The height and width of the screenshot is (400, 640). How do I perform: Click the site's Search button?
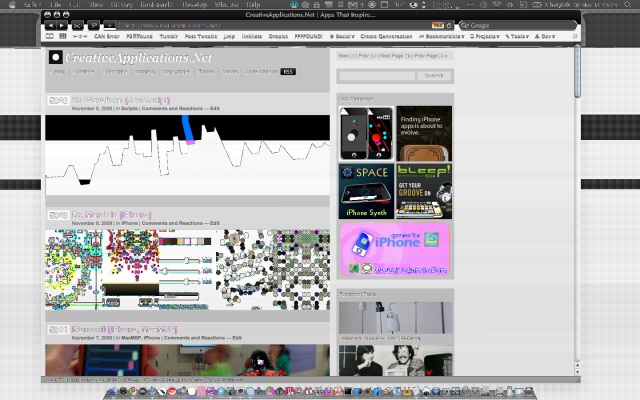(x=433, y=76)
